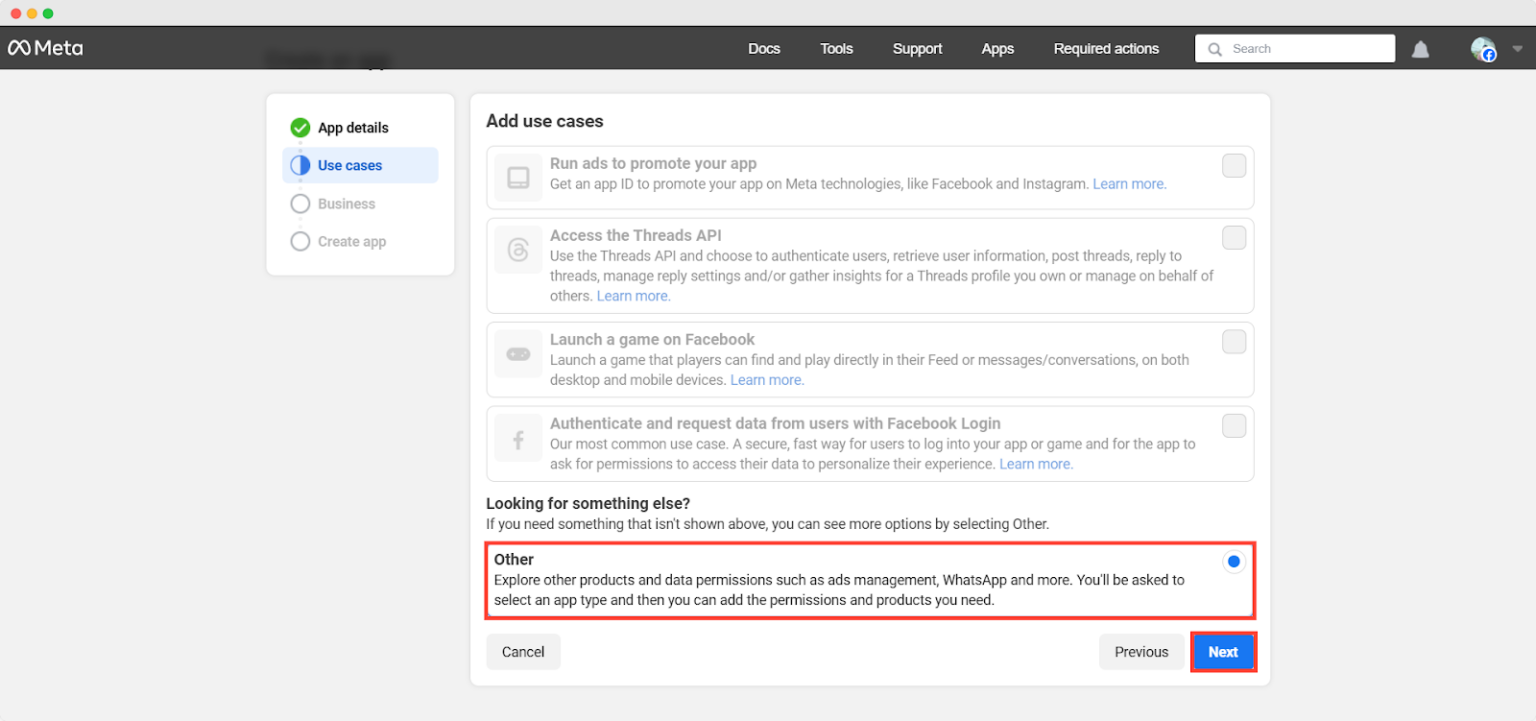Click the Cancel button
Viewport: 1536px width, 721px height.
click(523, 652)
